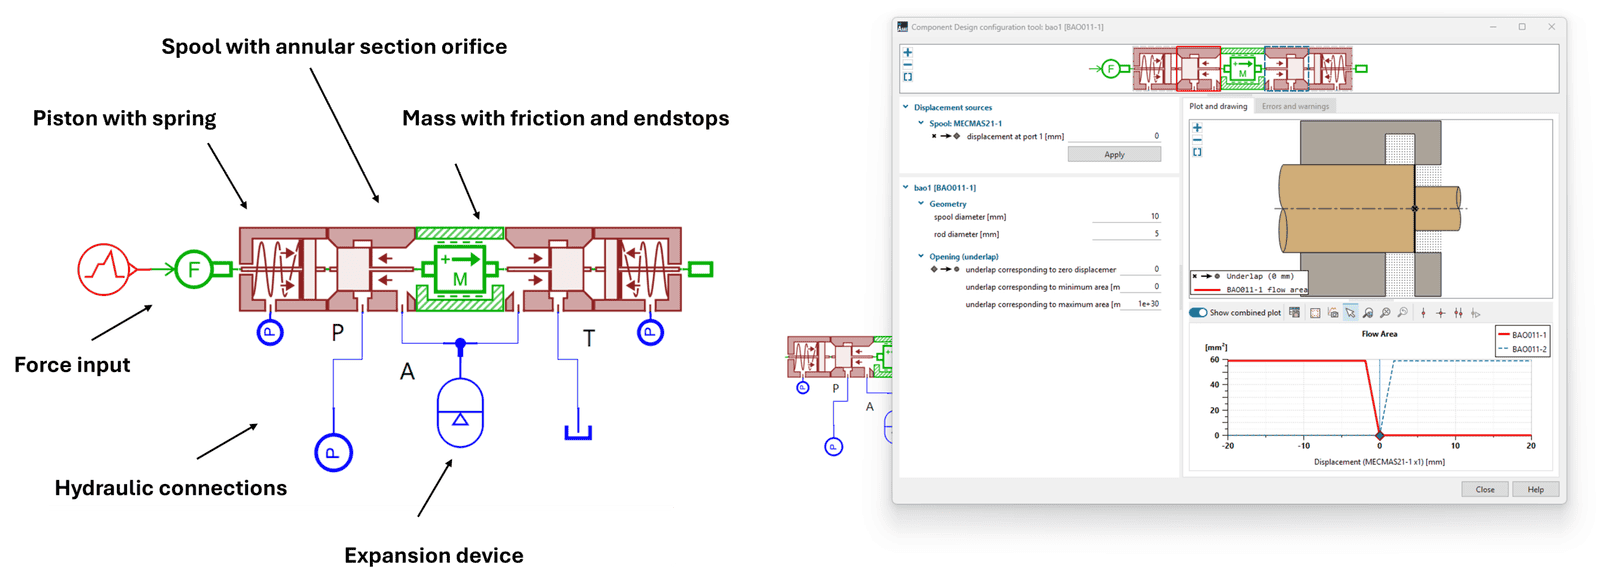Zoom in on the top sketch strip

[908, 53]
